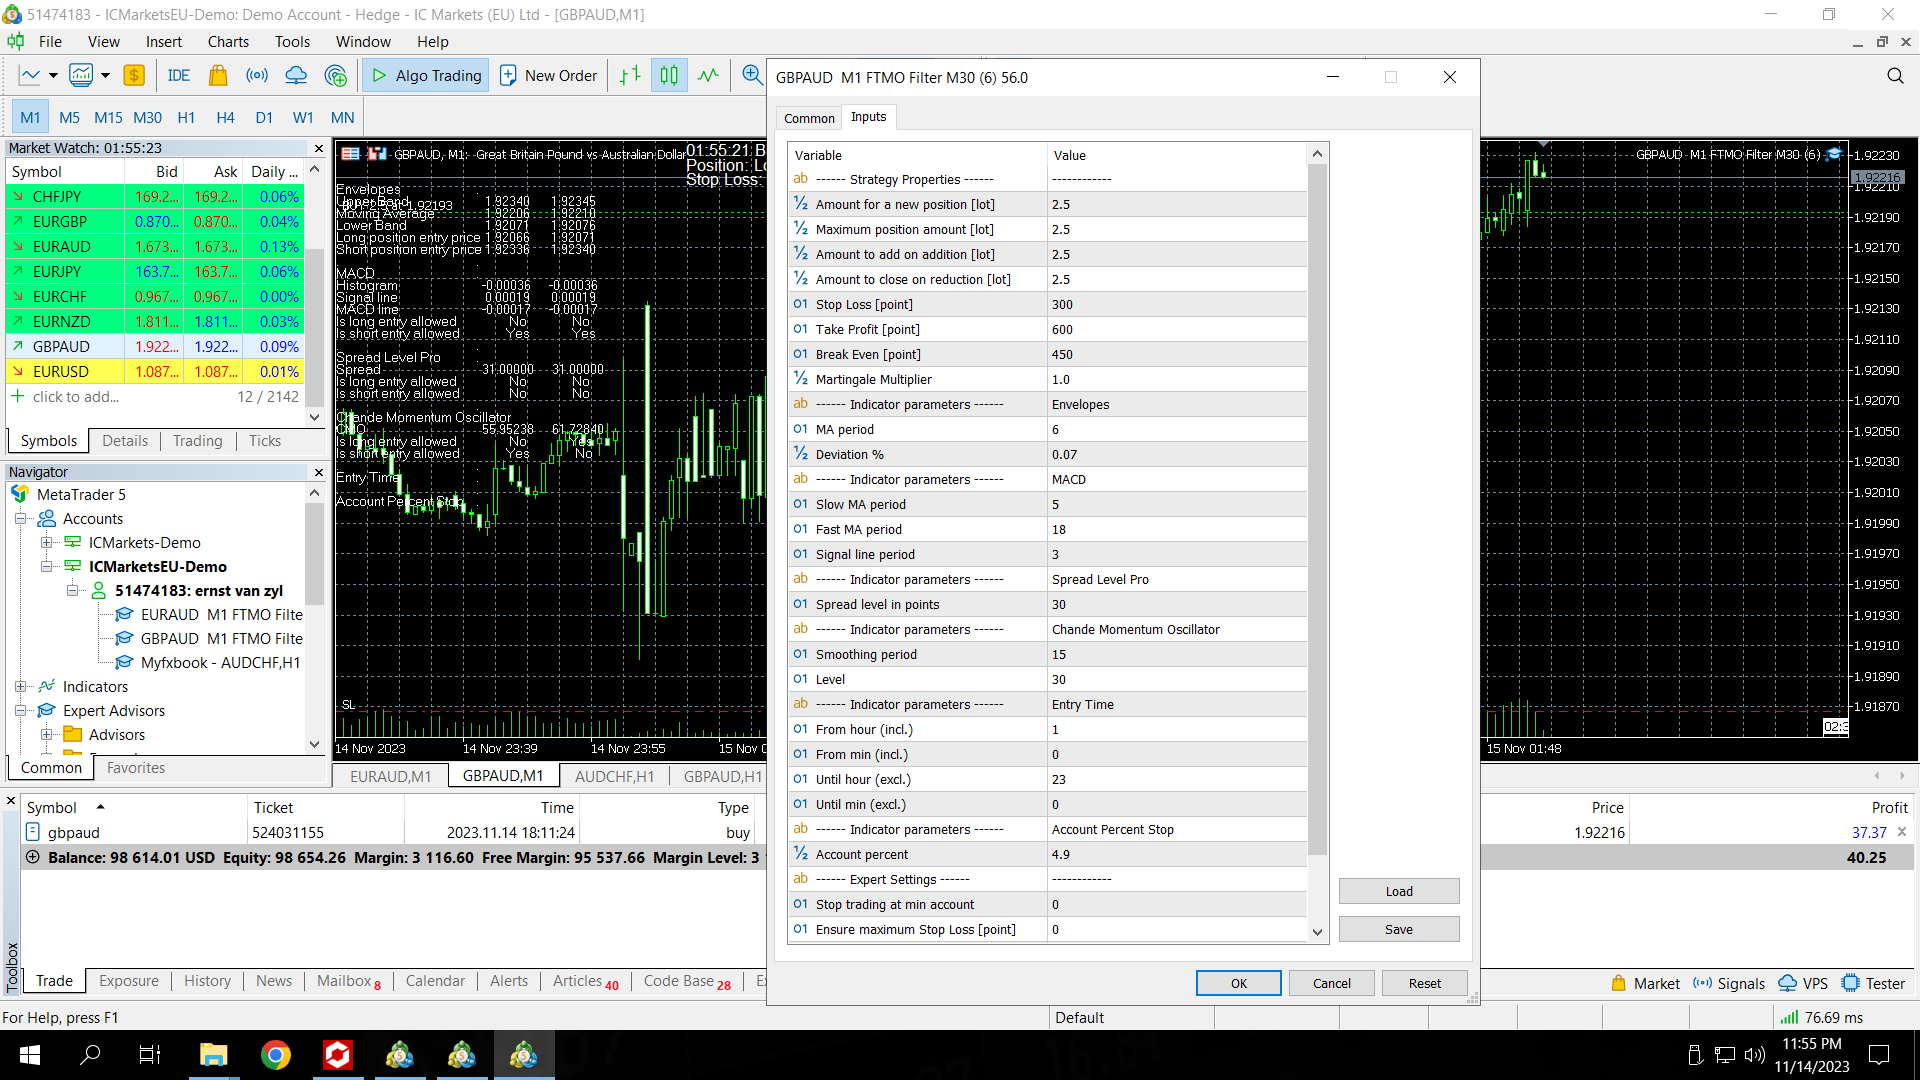Open the new chart toolbar icon
The width and height of the screenshot is (1920, 1080).
(30, 75)
